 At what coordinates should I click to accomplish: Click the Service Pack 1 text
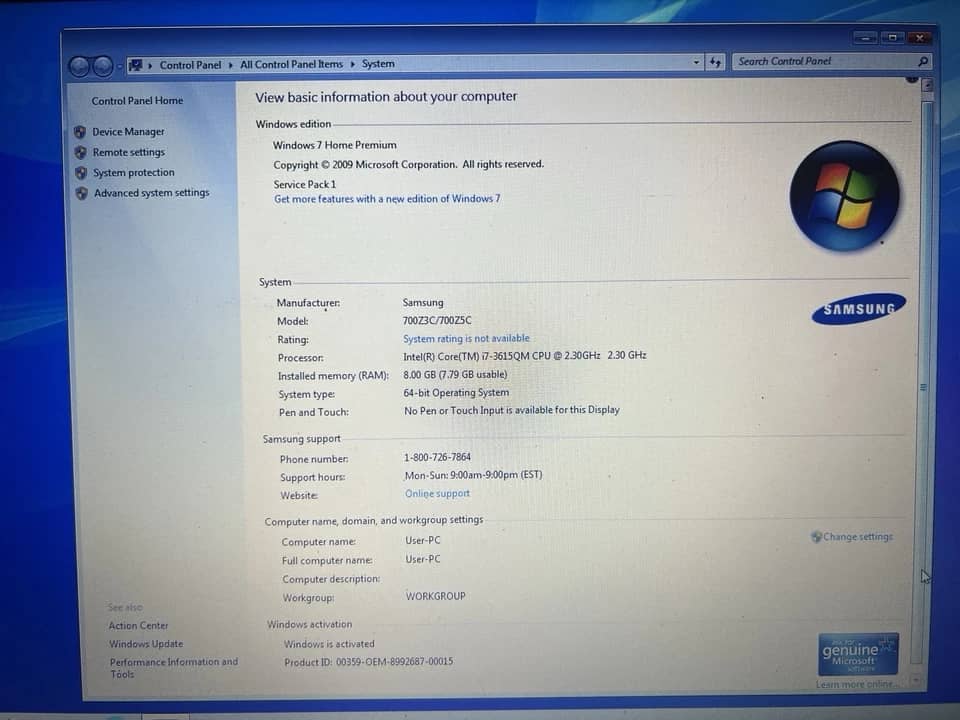[x=304, y=184]
